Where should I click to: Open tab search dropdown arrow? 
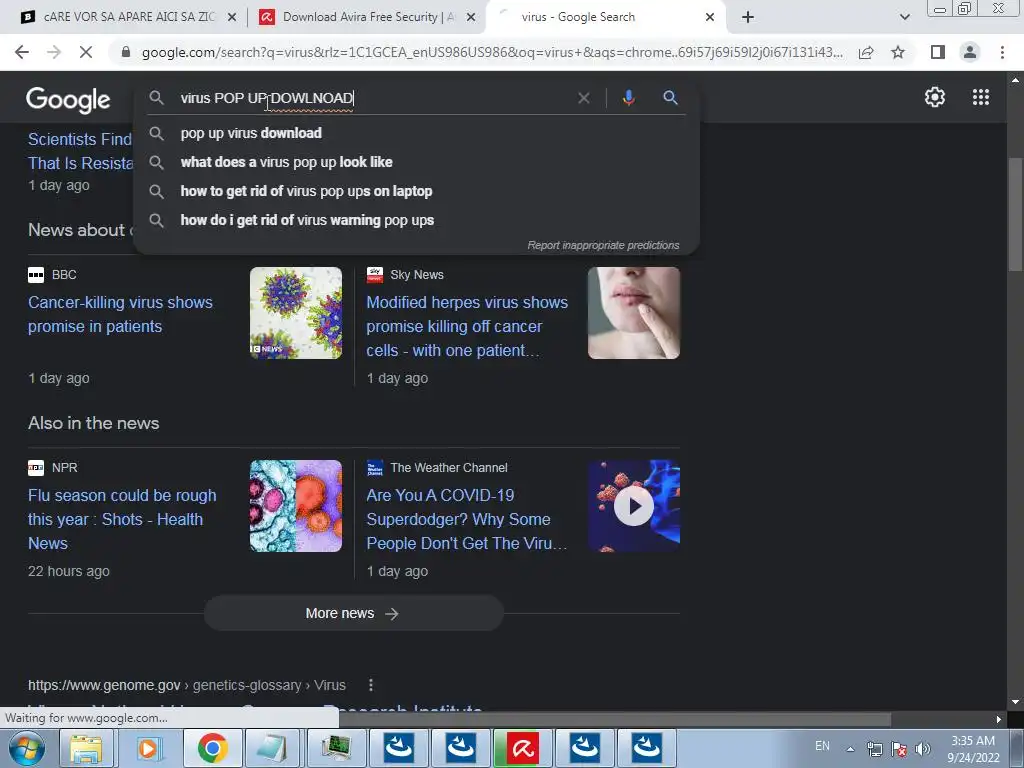[904, 17]
